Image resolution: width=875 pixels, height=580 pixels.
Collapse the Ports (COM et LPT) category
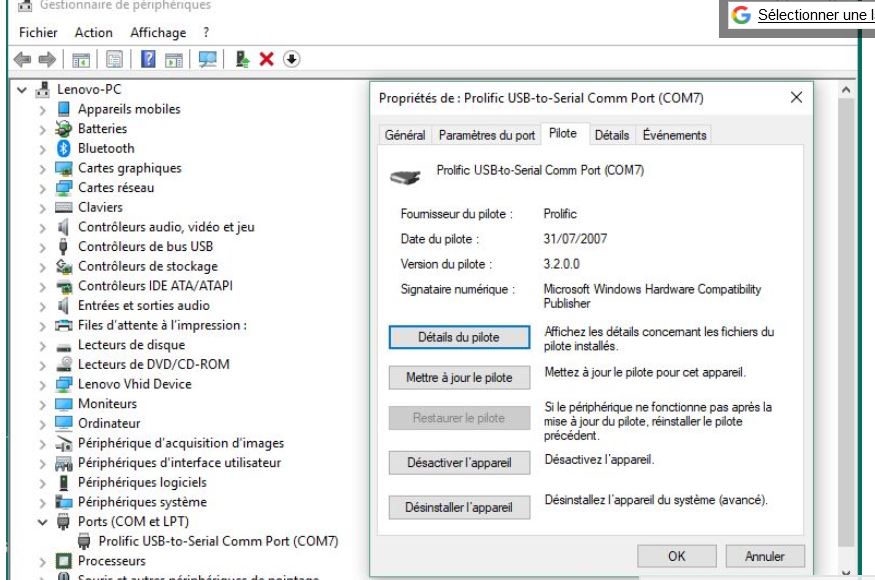42,522
